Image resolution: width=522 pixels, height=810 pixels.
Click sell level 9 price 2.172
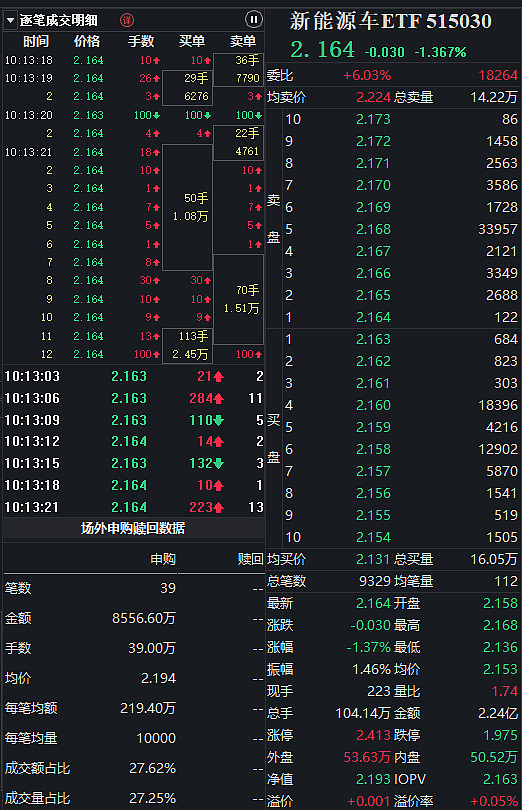pos(373,141)
